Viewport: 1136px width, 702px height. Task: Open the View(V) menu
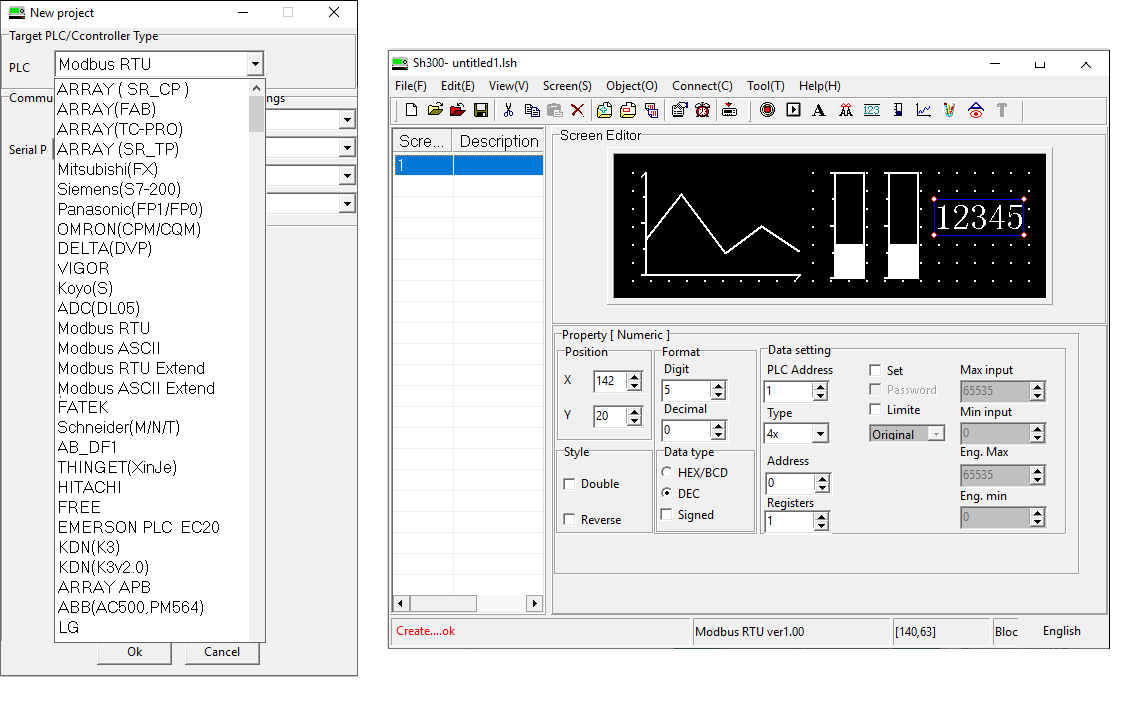point(509,85)
